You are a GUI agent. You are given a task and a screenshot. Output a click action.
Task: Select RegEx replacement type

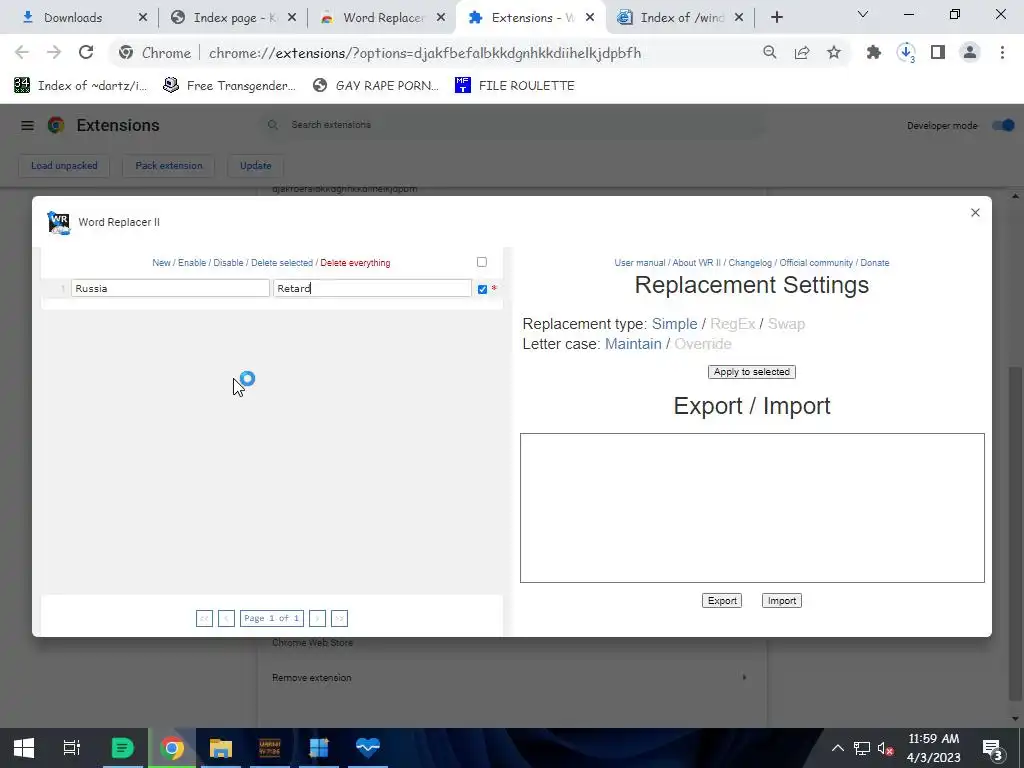point(733,324)
